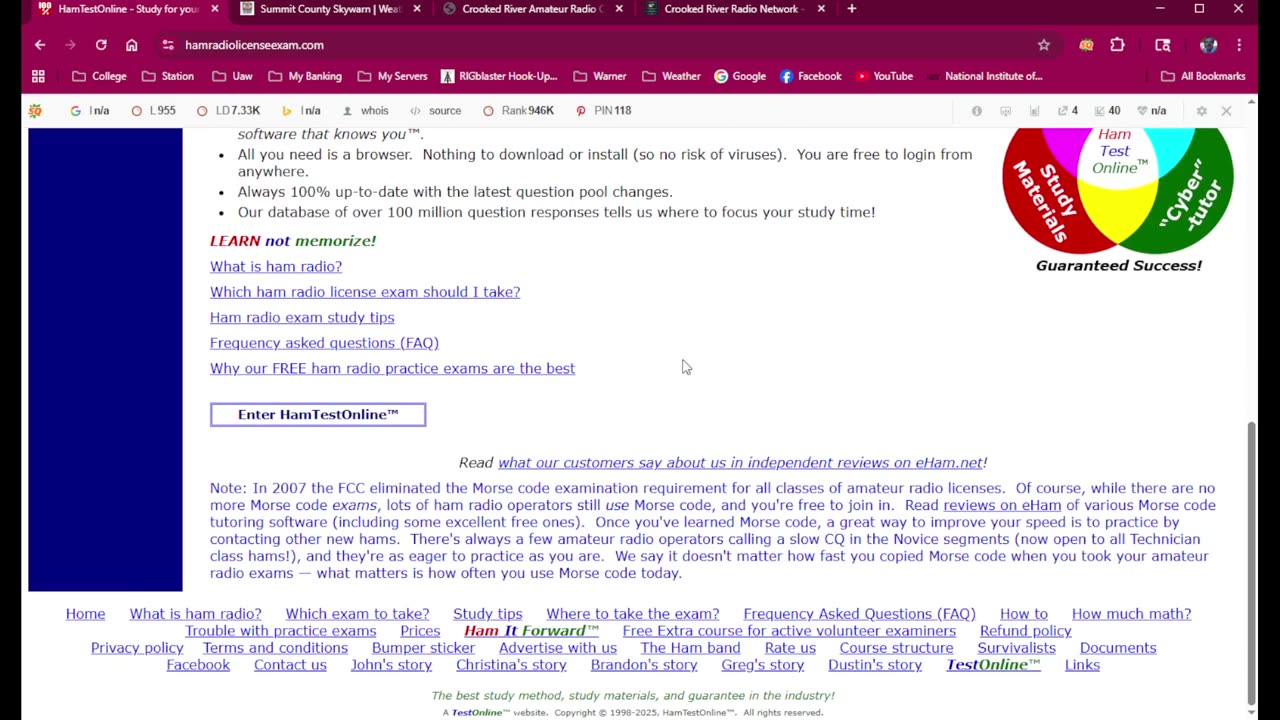Open SEOquake page info icon
The height and width of the screenshot is (720, 1280).
(977, 111)
